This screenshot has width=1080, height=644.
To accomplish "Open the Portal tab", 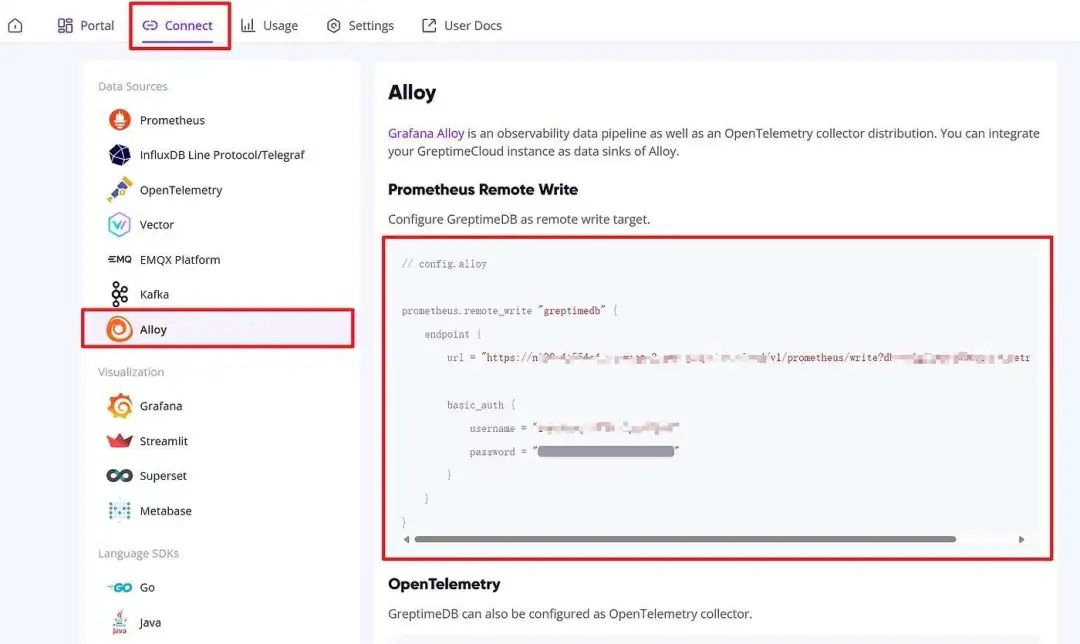I will tap(85, 25).
